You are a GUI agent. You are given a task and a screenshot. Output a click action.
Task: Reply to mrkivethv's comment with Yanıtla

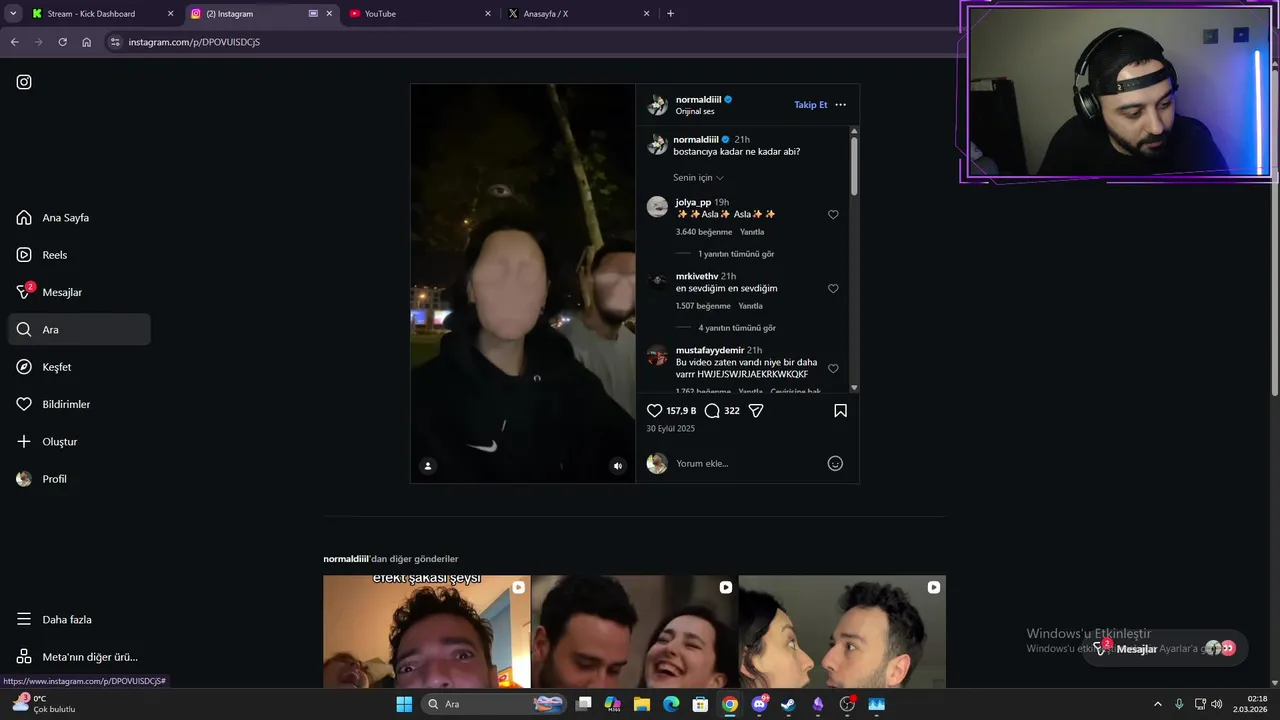pos(750,306)
